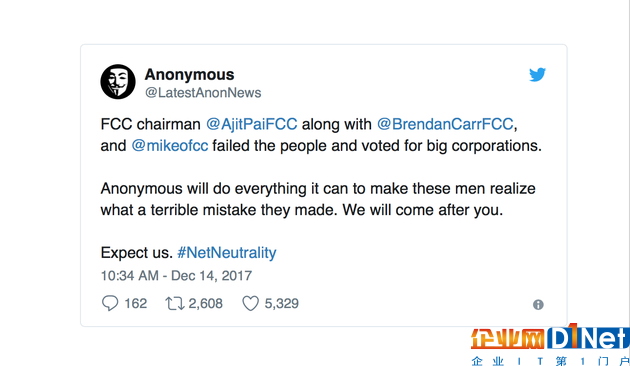630x366 pixels.
Task: Click the 'We will come after you' sentence
Action: tap(423, 210)
